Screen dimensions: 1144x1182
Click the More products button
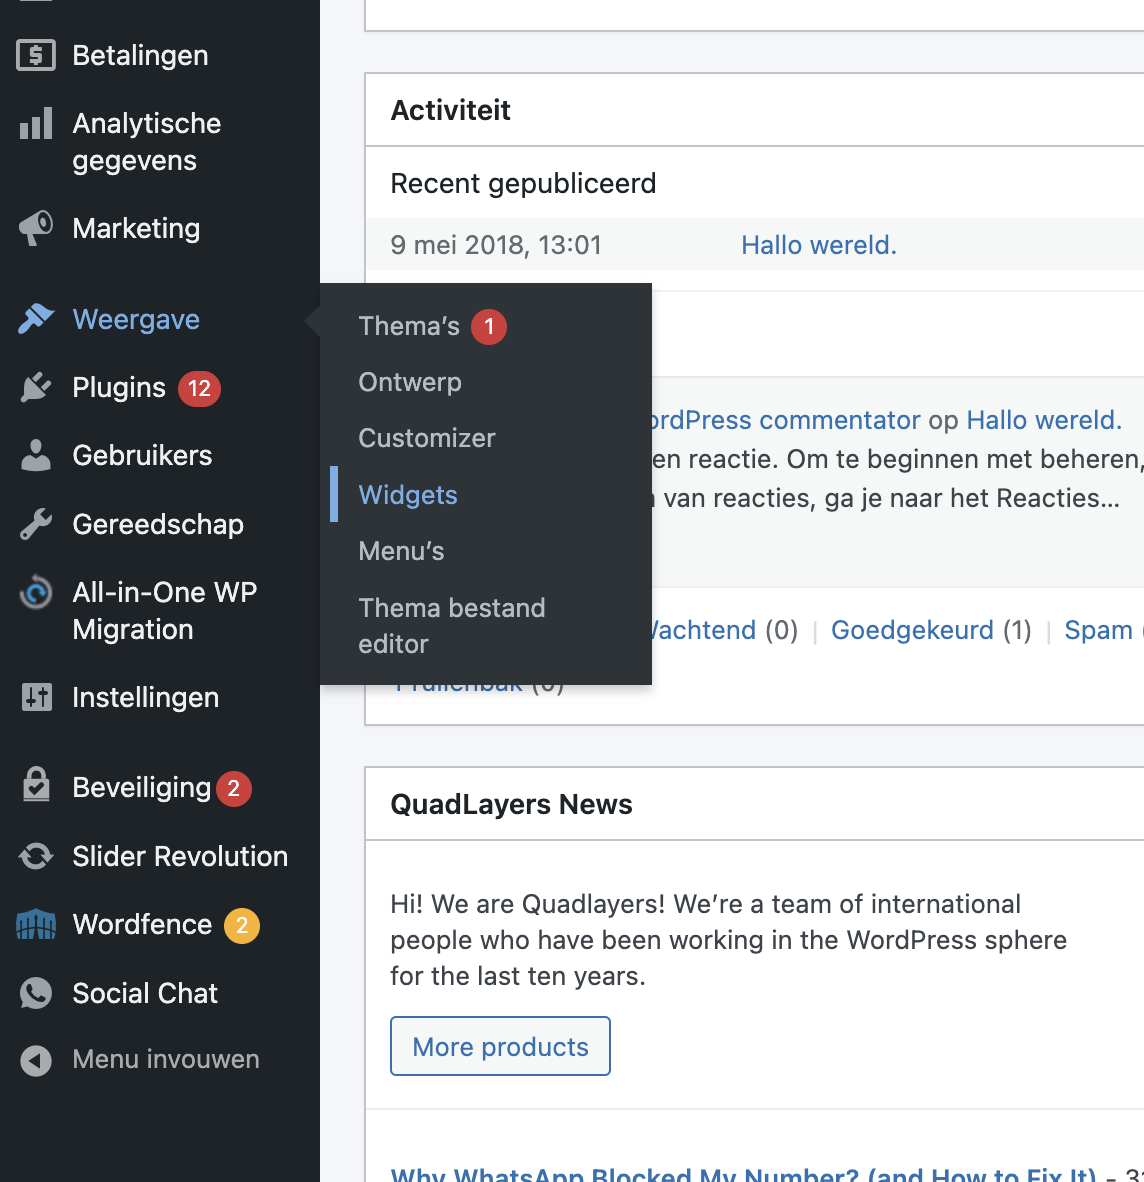pos(500,1046)
